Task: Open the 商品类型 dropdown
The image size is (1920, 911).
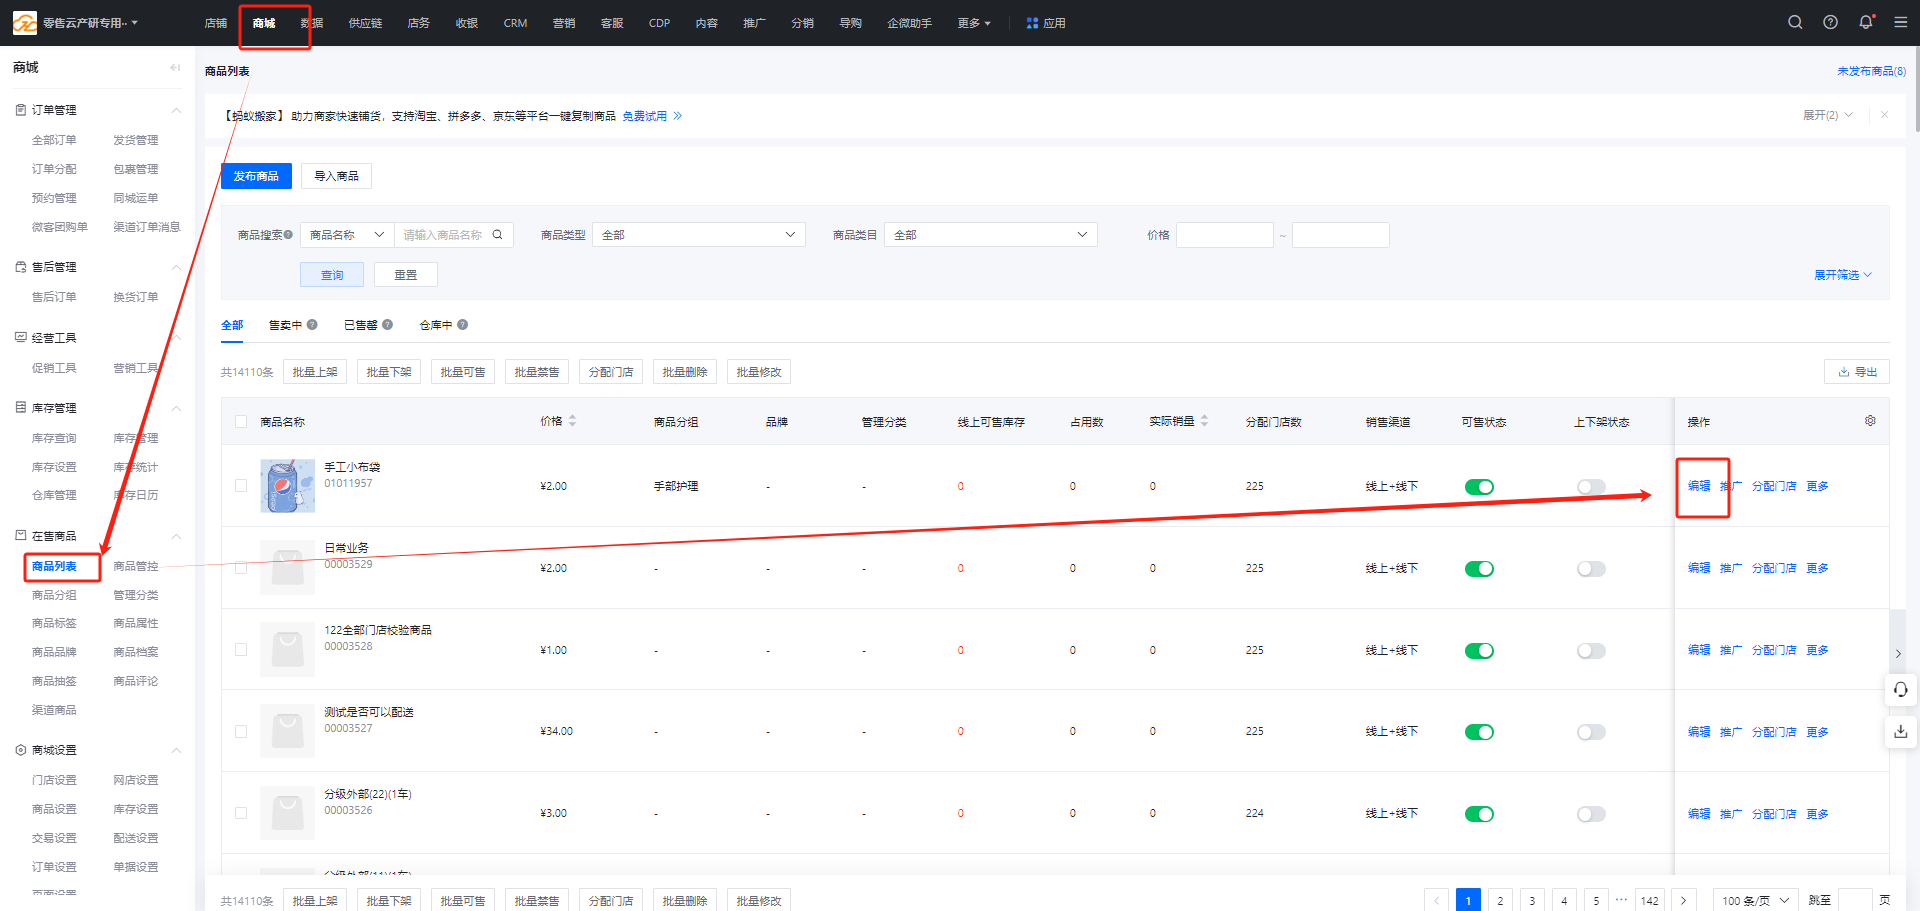Action: [698, 235]
